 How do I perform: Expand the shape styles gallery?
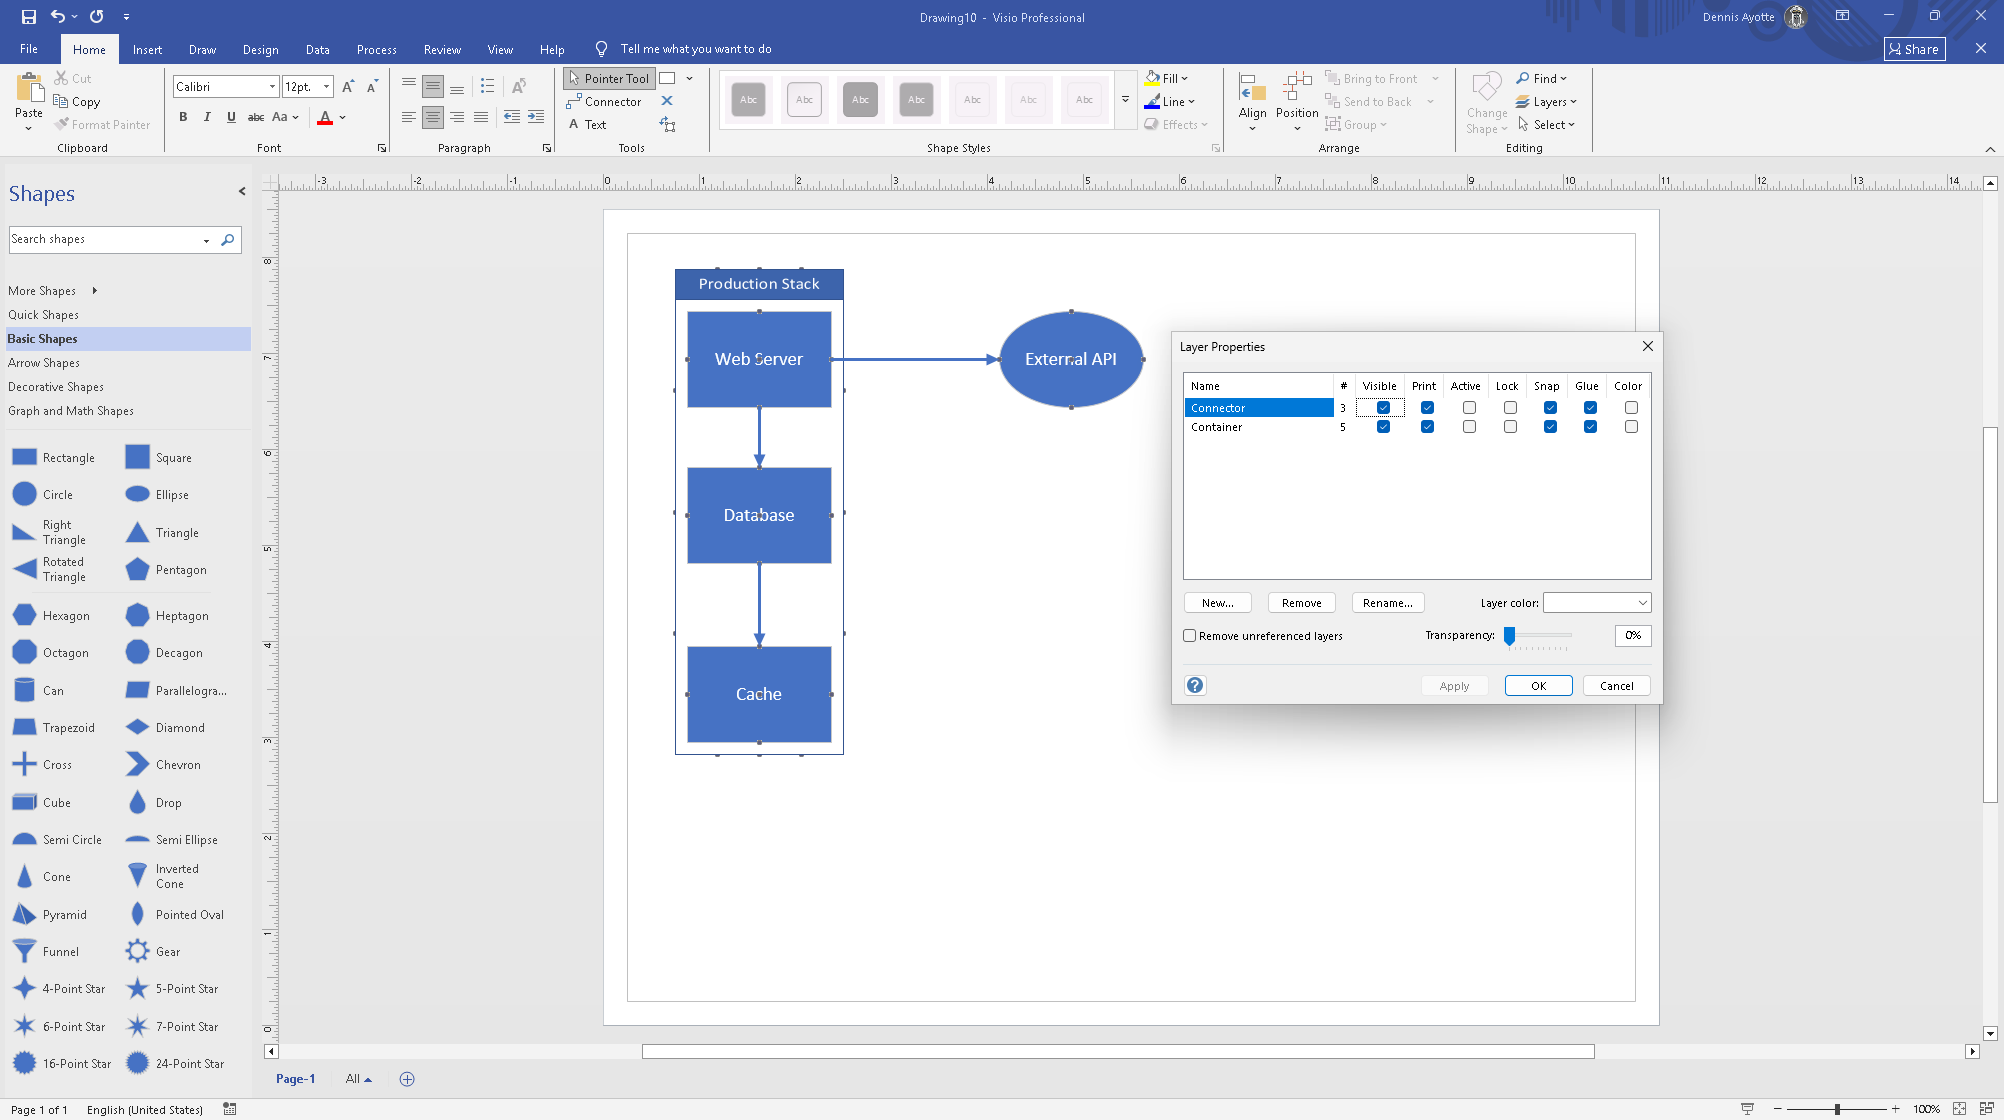[x=1125, y=100]
